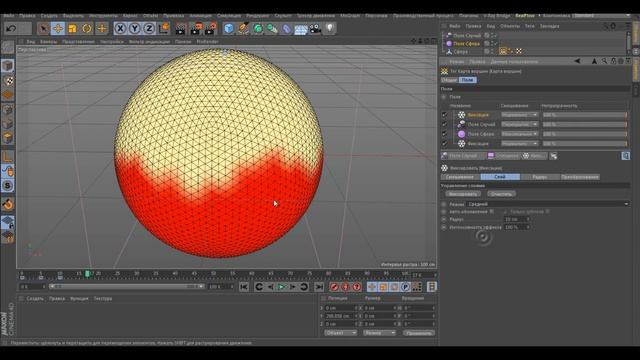Open the spline pen tool icon
The width and height of the screenshot is (640, 360).
(244, 29)
